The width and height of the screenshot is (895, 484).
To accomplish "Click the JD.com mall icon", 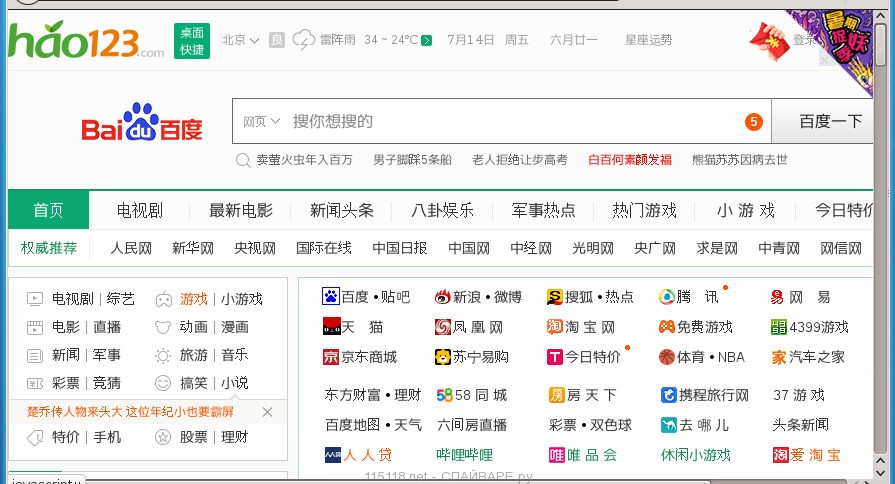I will pyautogui.click(x=331, y=357).
